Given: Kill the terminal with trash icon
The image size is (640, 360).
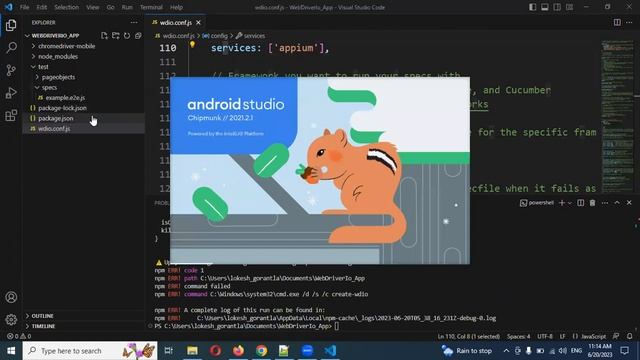Looking at the screenshot, I should [592, 203].
